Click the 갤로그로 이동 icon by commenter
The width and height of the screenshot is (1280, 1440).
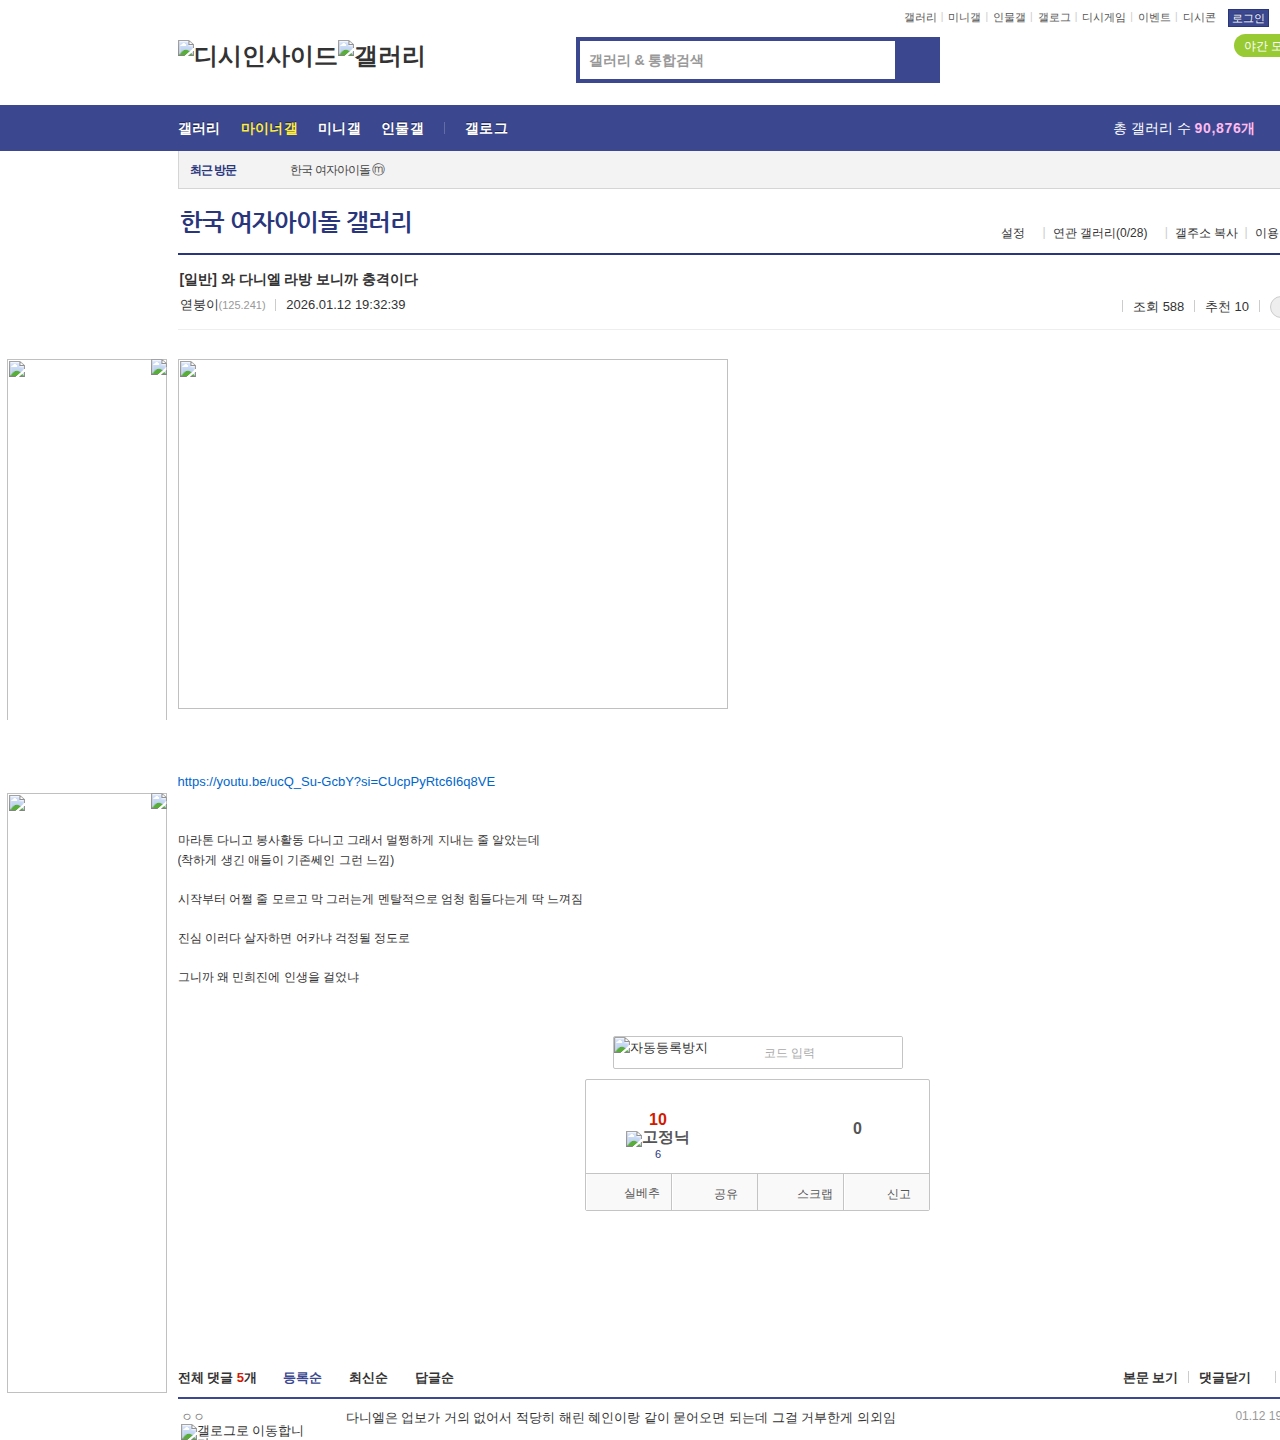242,1431
